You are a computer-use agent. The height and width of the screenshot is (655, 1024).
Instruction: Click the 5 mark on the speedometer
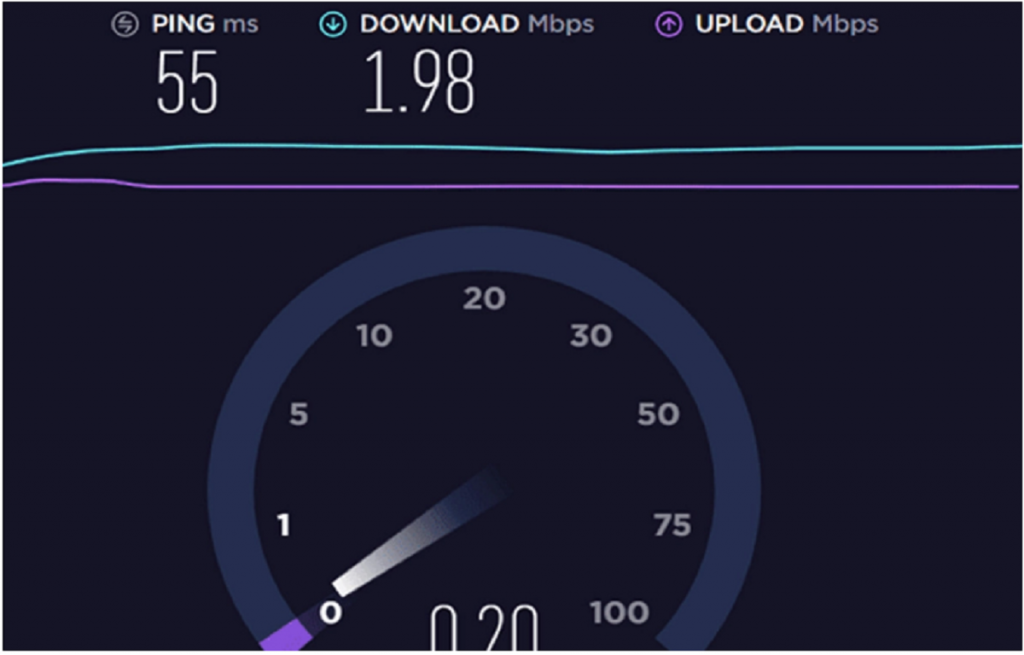point(298,414)
